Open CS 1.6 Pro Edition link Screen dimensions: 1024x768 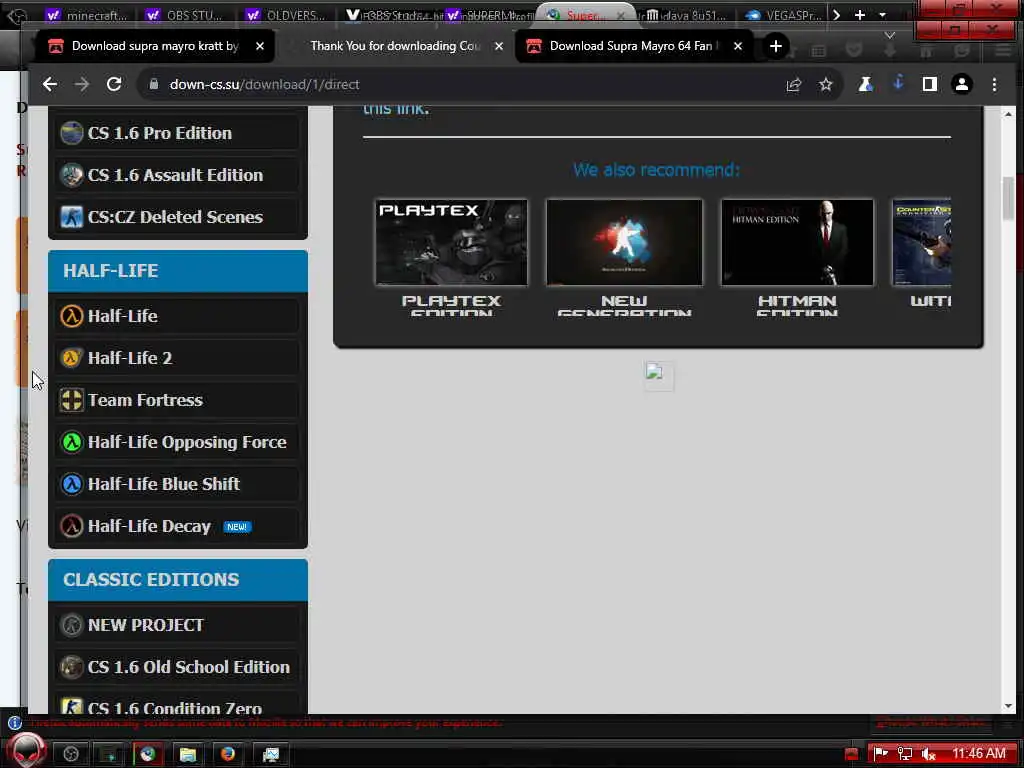(x=178, y=133)
